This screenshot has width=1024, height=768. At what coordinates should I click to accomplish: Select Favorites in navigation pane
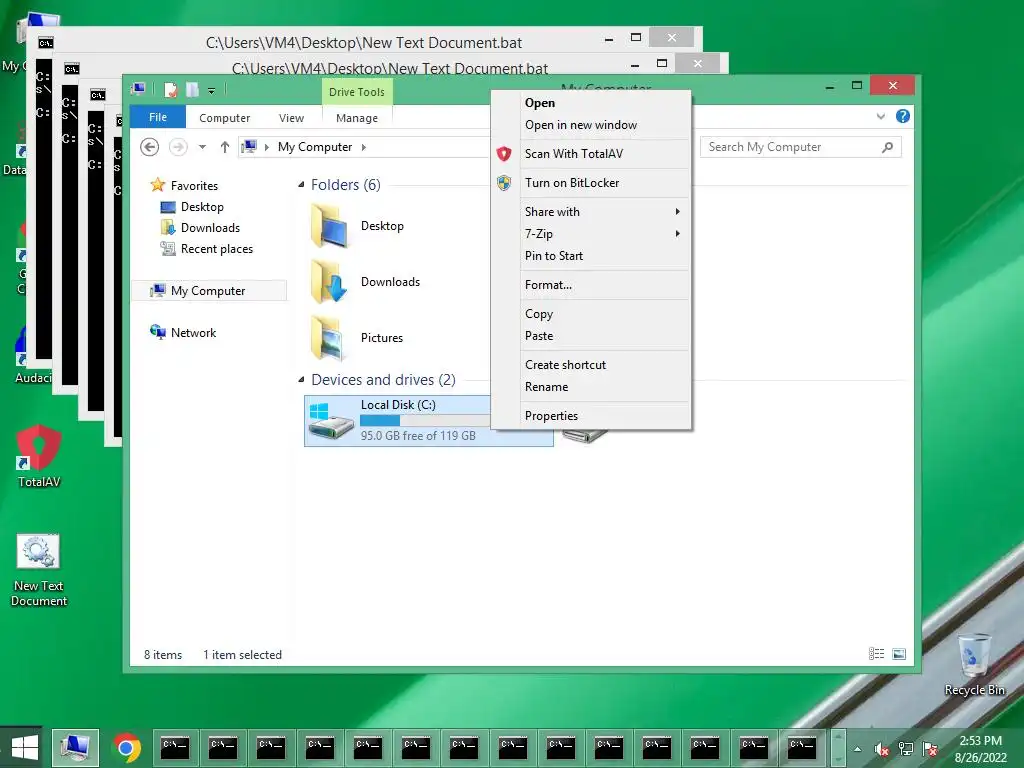(x=194, y=185)
